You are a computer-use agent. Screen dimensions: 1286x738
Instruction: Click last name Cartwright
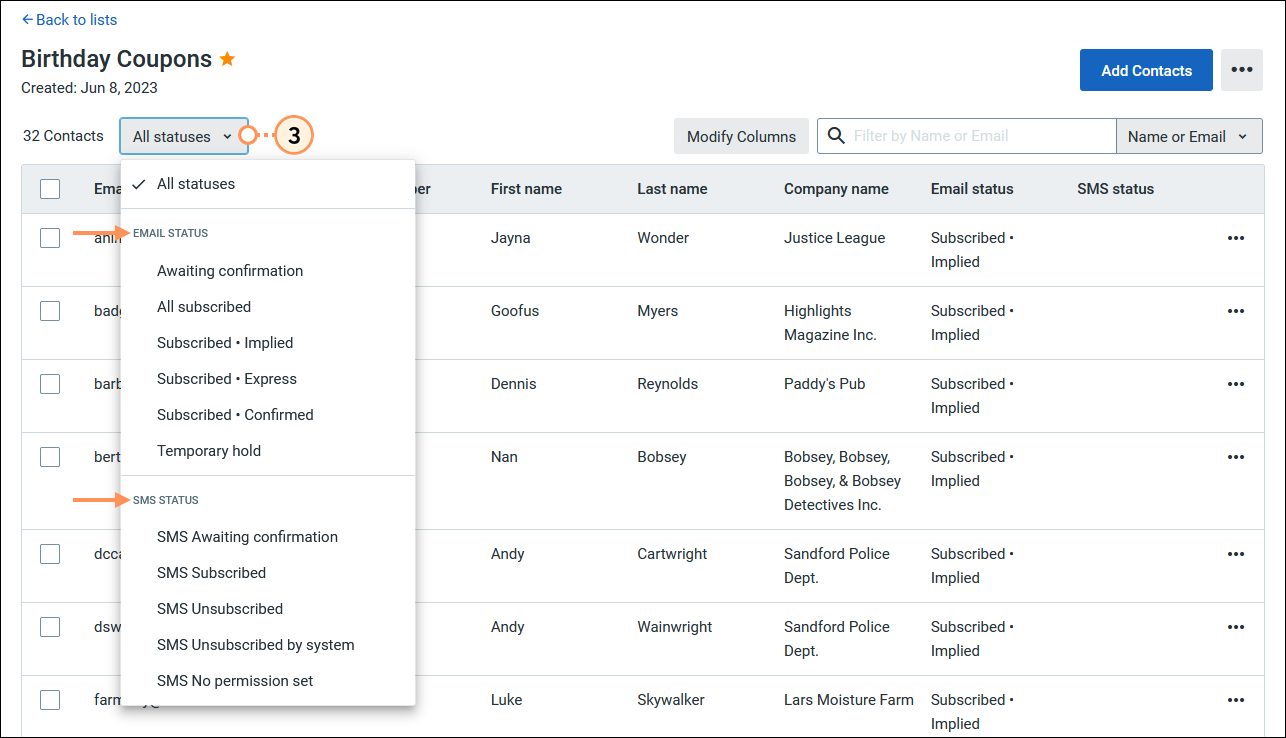click(672, 554)
